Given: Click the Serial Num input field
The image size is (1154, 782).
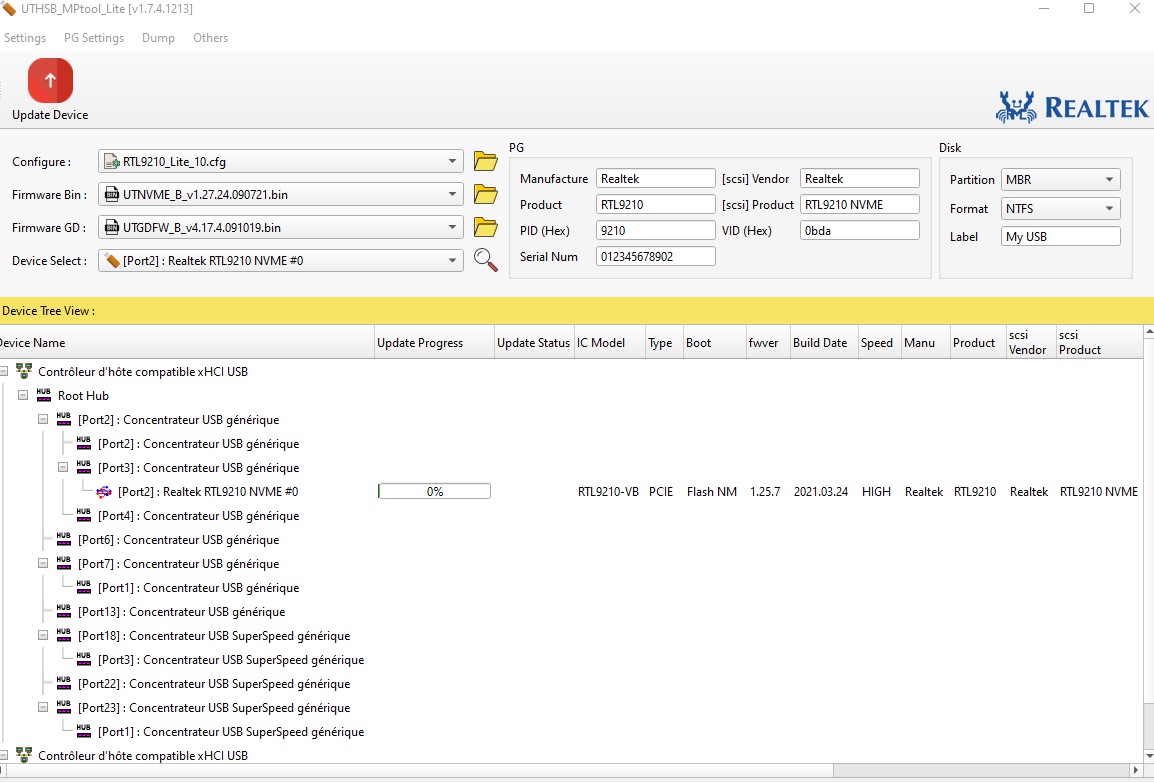Looking at the screenshot, I should (x=655, y=256).
